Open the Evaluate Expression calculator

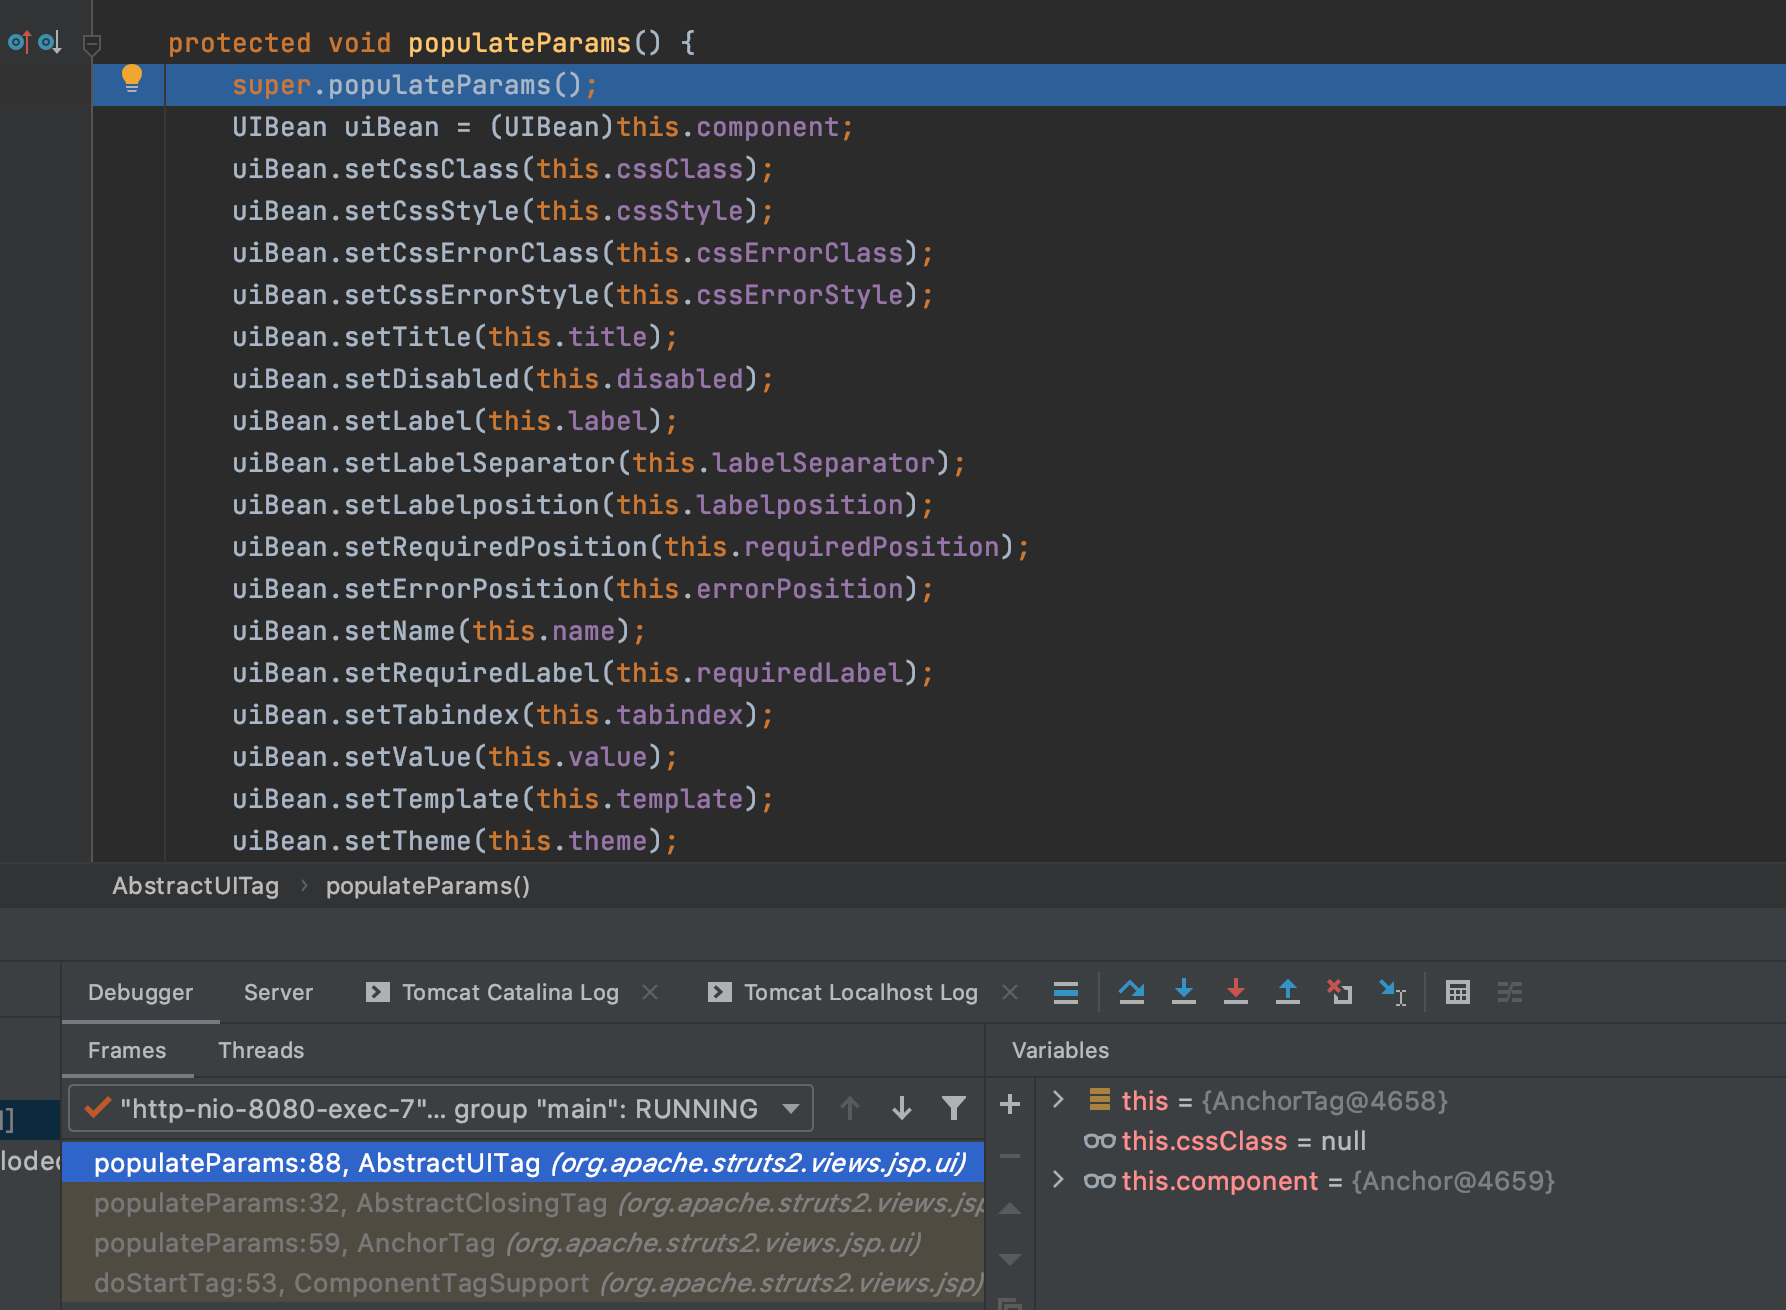[x=1458, y=992]
